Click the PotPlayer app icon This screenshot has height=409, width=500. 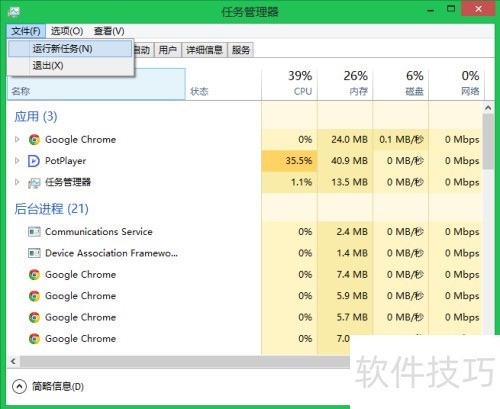[x=34, y=161]
